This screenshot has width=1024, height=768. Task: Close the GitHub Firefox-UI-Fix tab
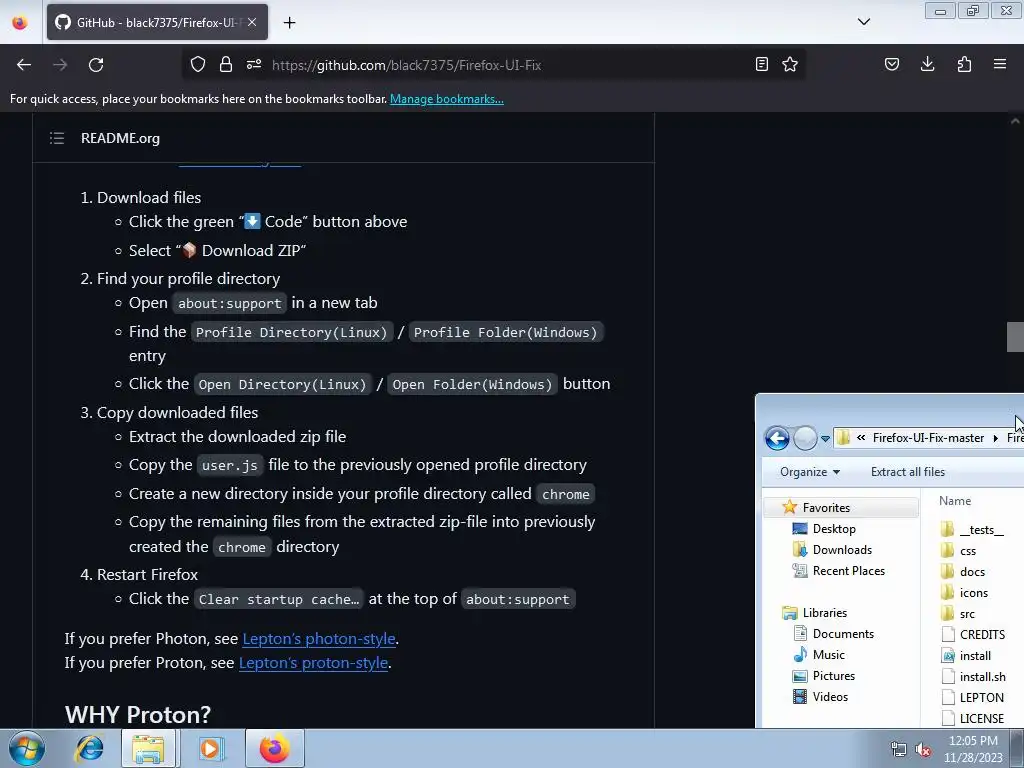(x=252, y=22)
